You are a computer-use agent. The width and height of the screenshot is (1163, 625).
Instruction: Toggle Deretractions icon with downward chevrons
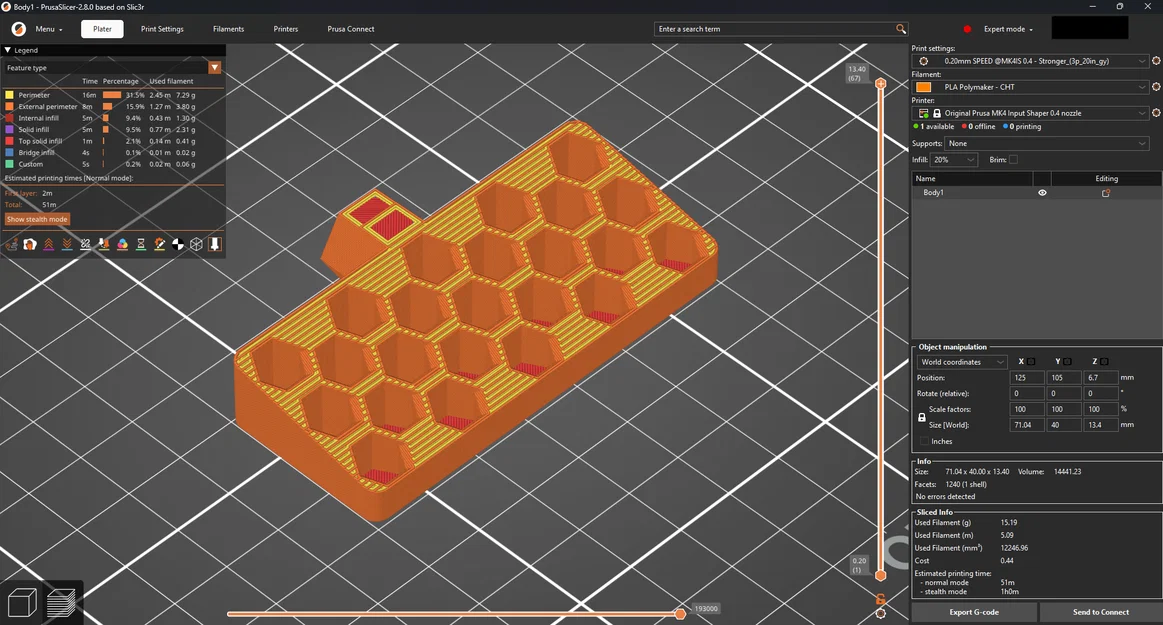(x=67, y=244)
